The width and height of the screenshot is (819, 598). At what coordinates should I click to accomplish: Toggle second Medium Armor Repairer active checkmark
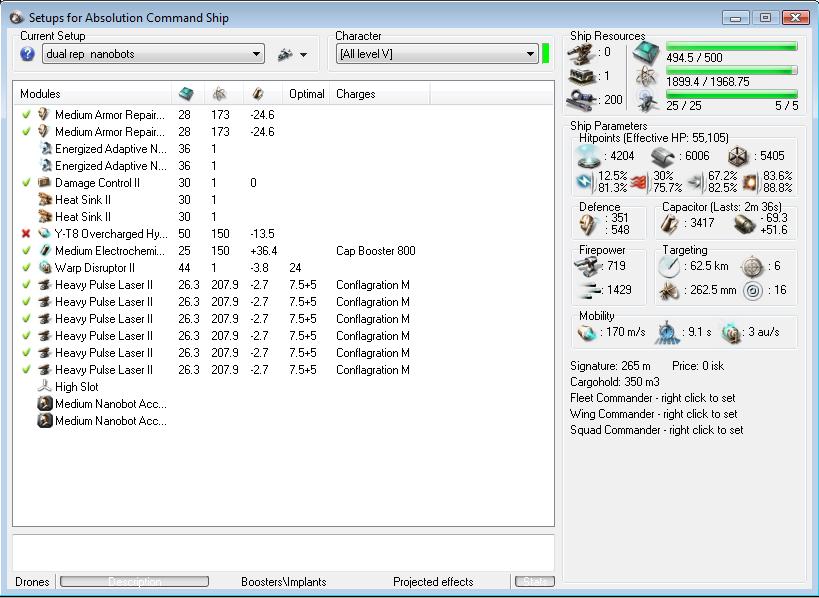tap(26, 132)
